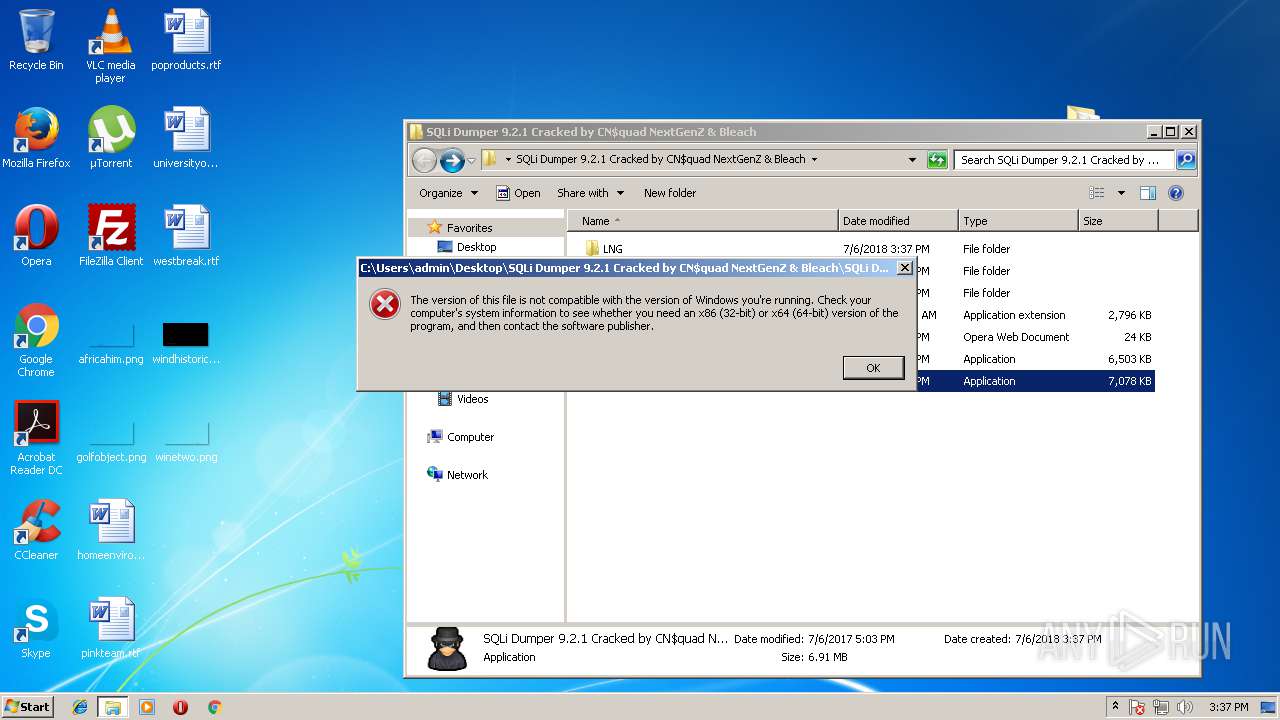Select windhistoric... black thumbnail file
Viewport: 1280px width, 720px height.
pos(186,342)
